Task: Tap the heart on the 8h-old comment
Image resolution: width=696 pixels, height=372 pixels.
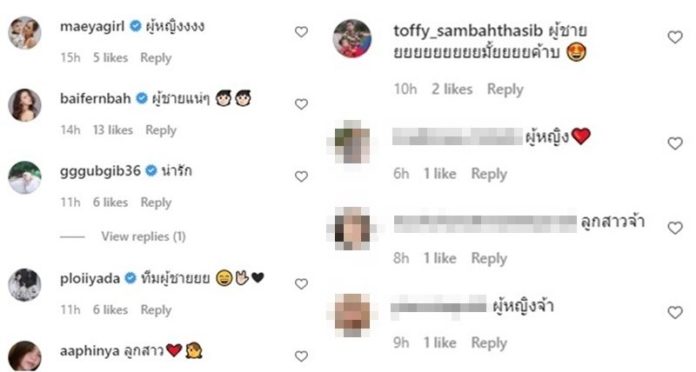Action: pyautogui.click(x=675, y=228)
